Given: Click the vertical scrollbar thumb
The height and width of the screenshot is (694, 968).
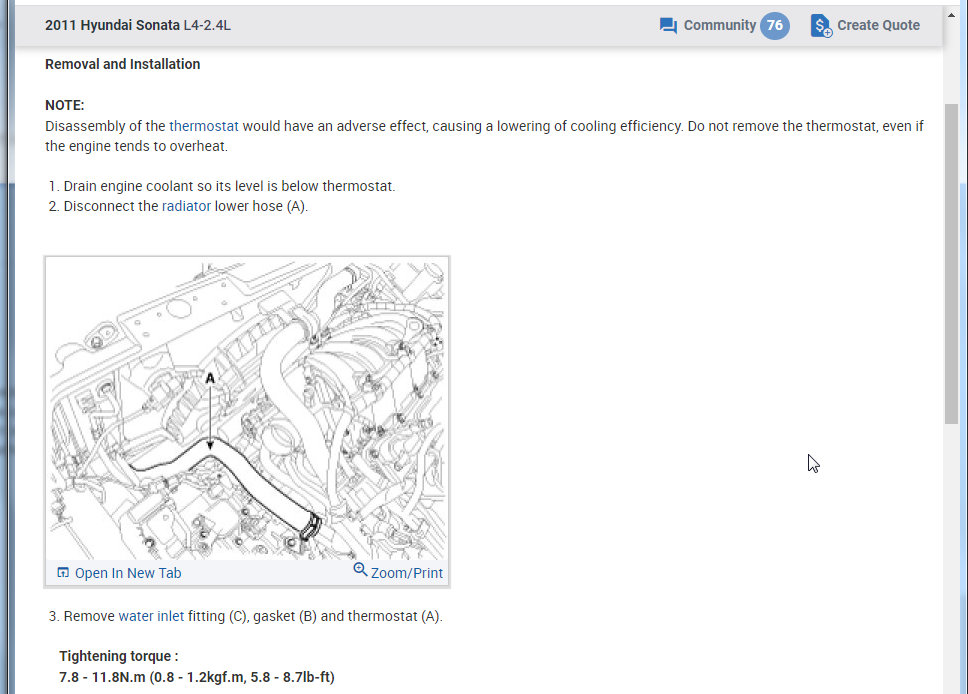Looking at the screenshot, I should (x=951, y=264).
